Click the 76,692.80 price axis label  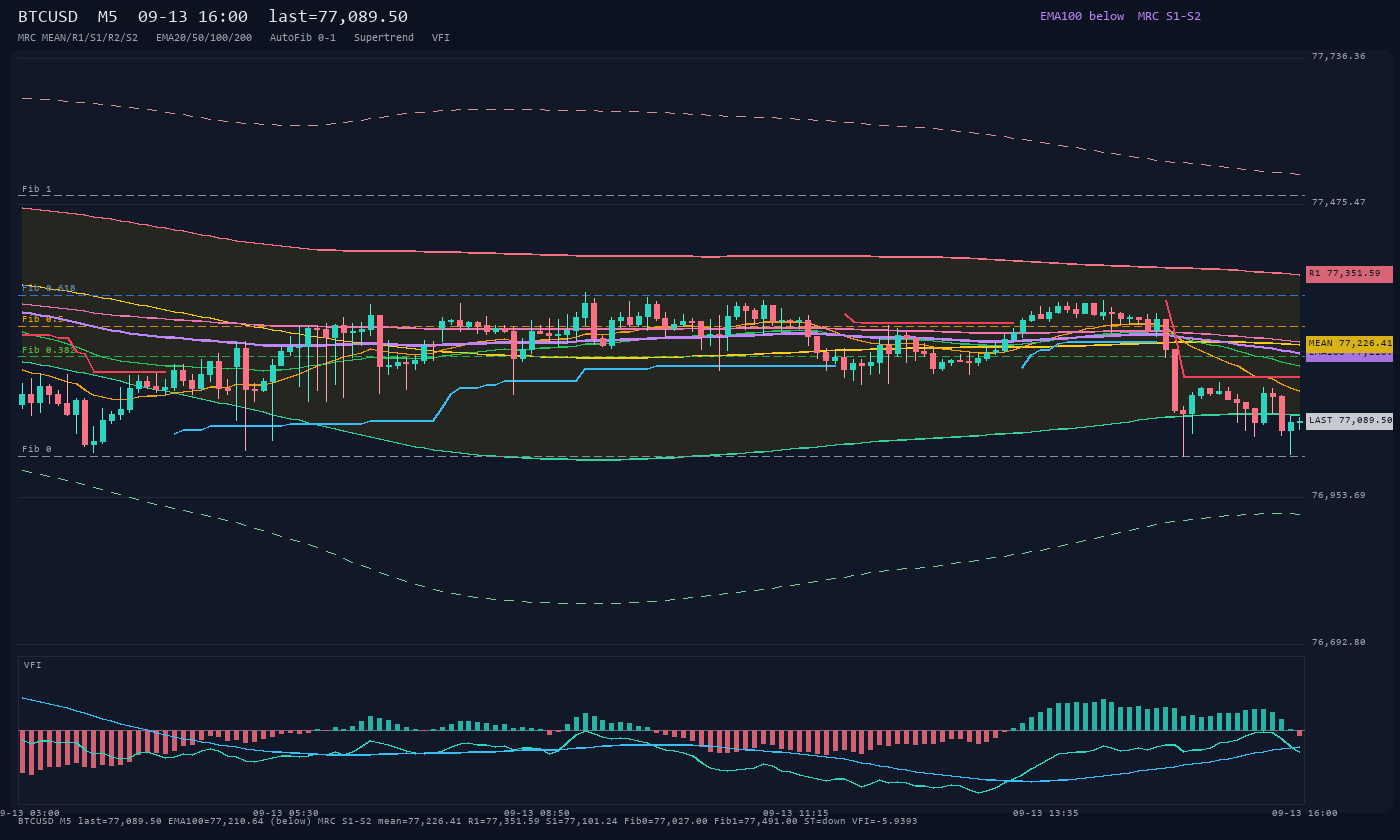(1338, 642)
